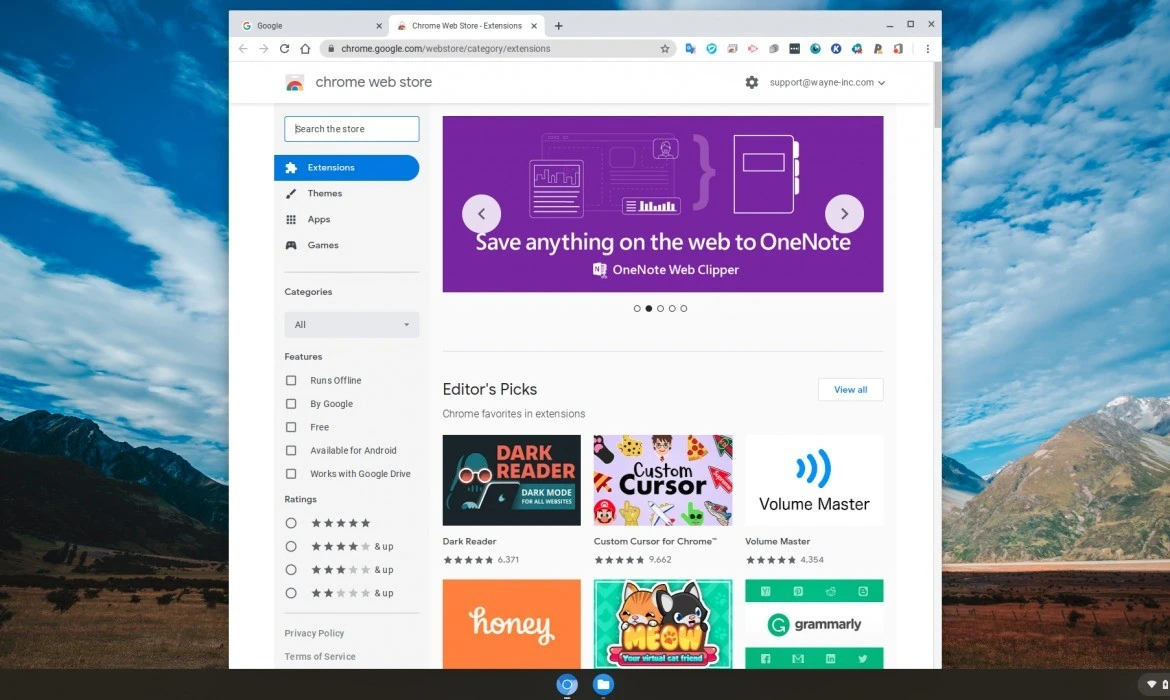This screenshot has height=700, width=1170.
Task: Launch Chrome from the shelf
Action: pos(567,684)
